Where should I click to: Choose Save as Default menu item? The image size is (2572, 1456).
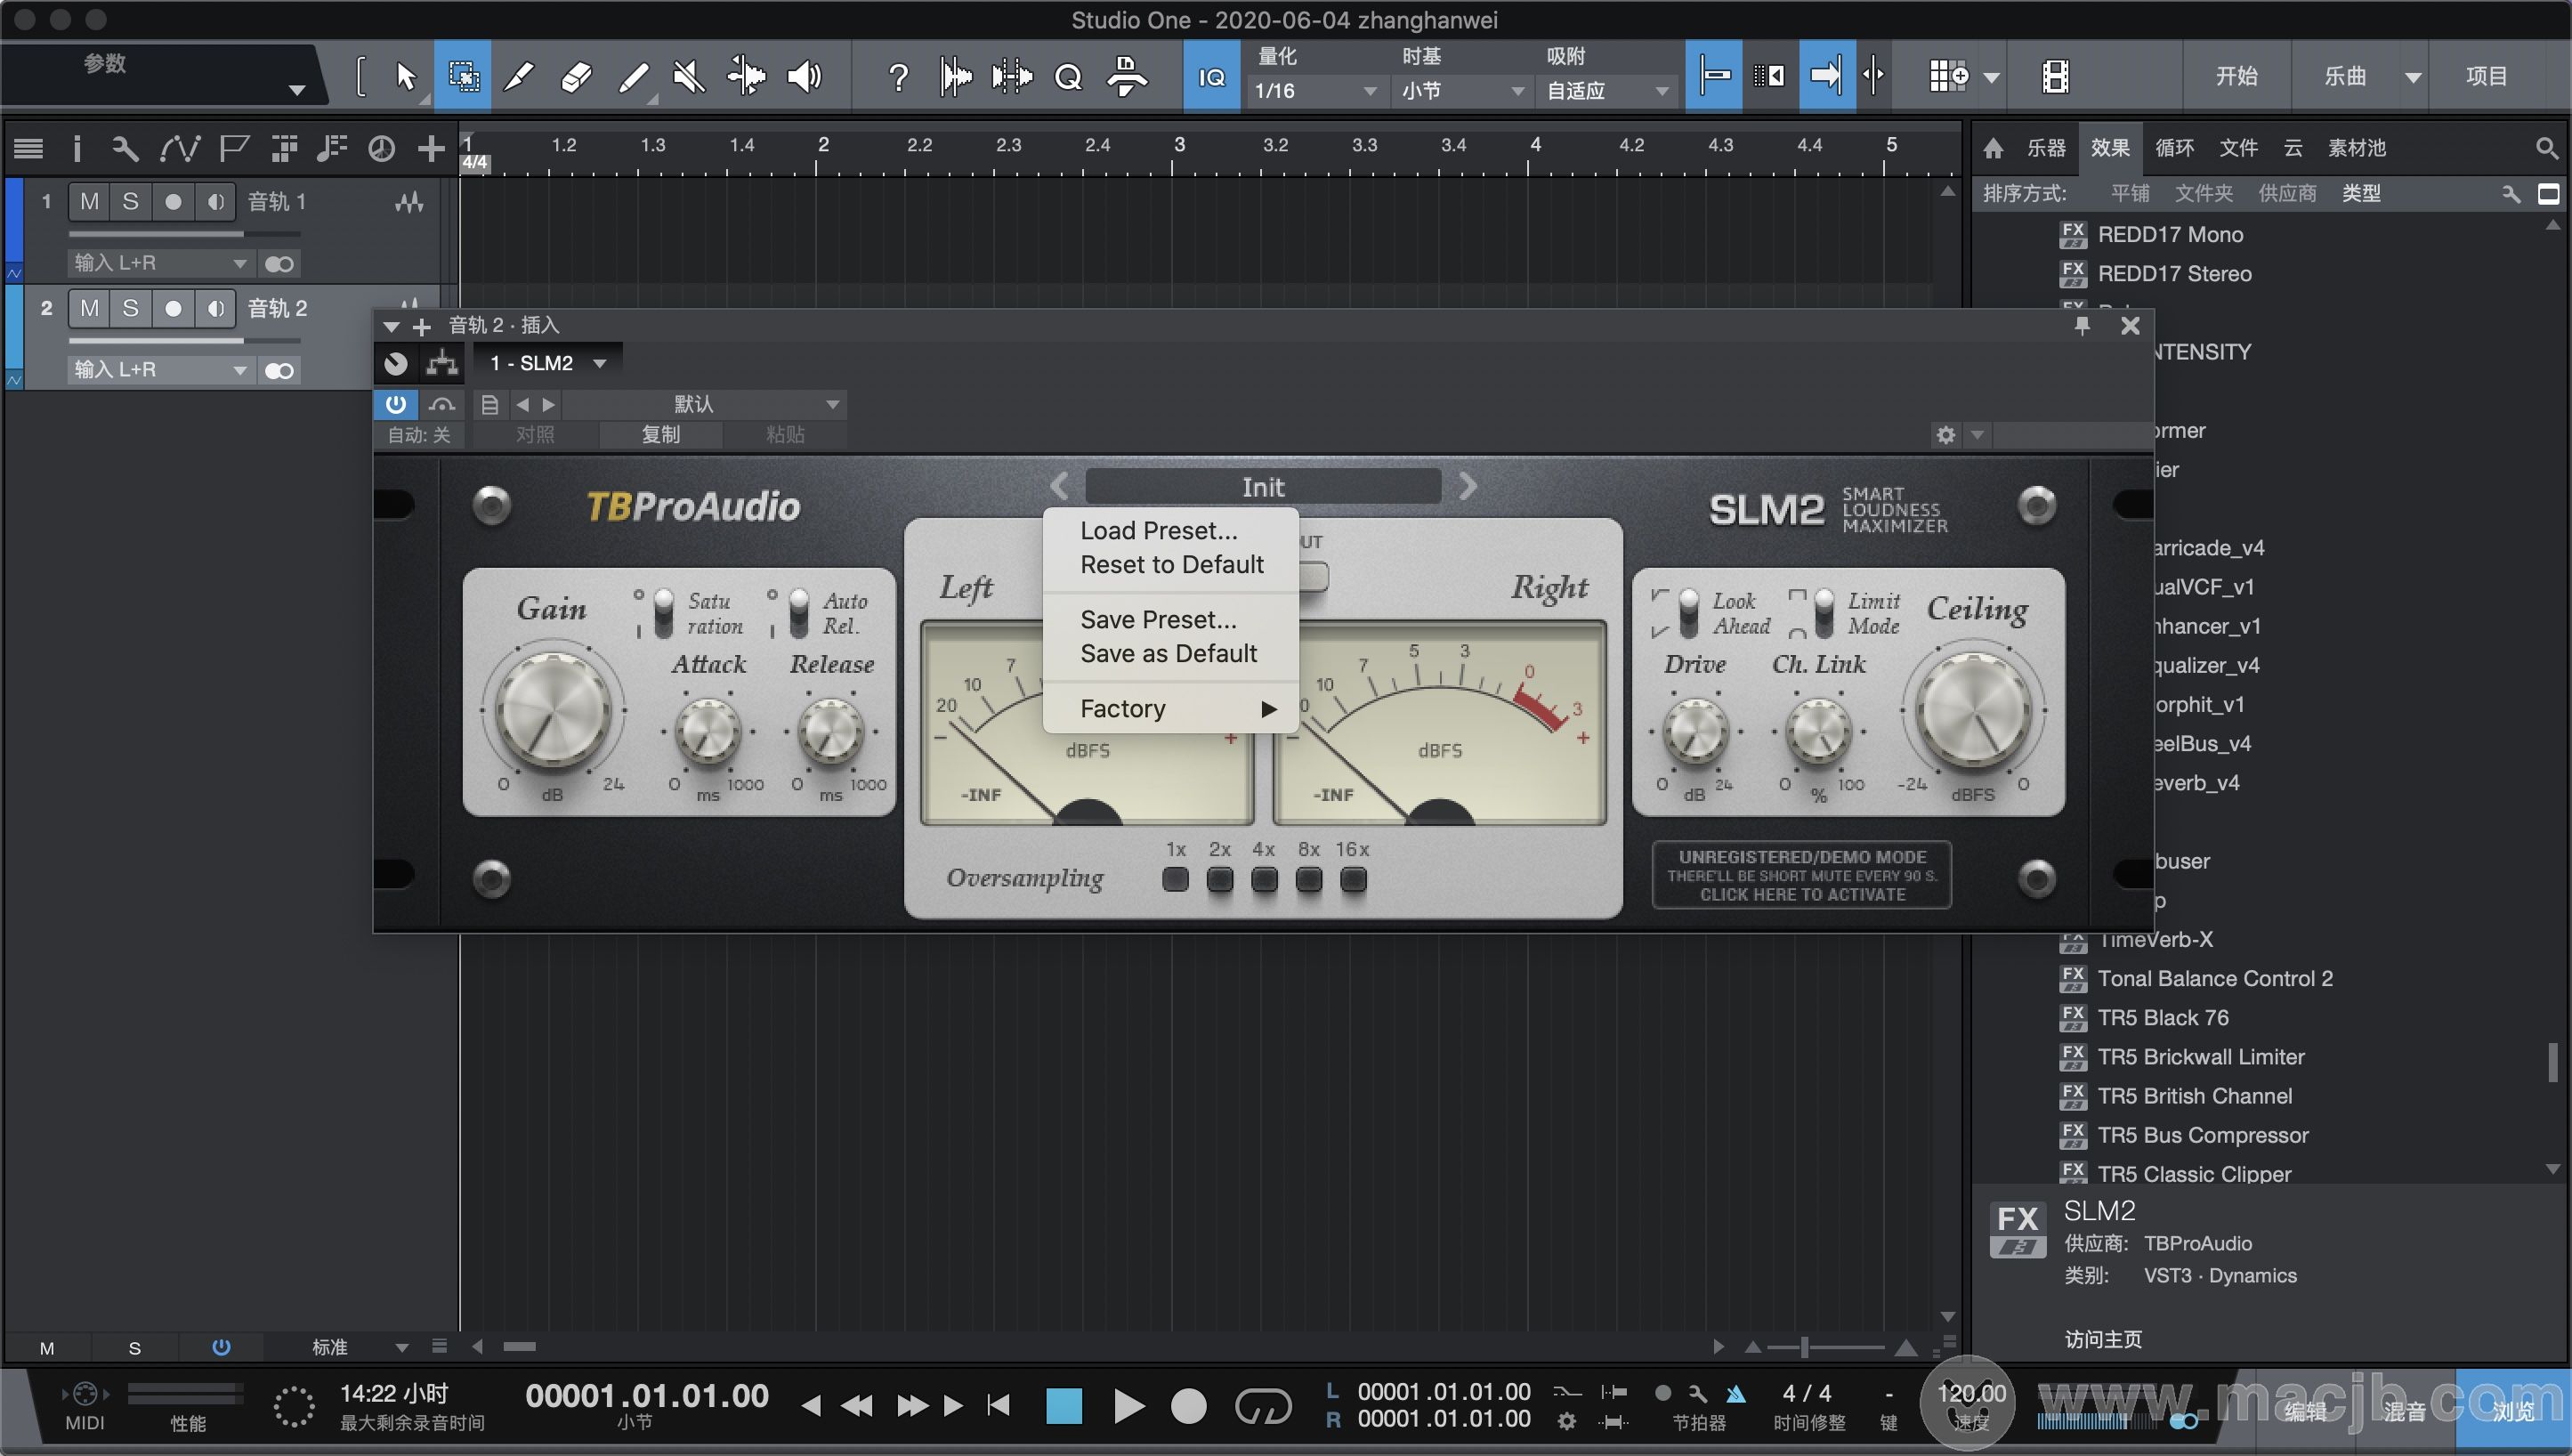[x=1168, y=654]
